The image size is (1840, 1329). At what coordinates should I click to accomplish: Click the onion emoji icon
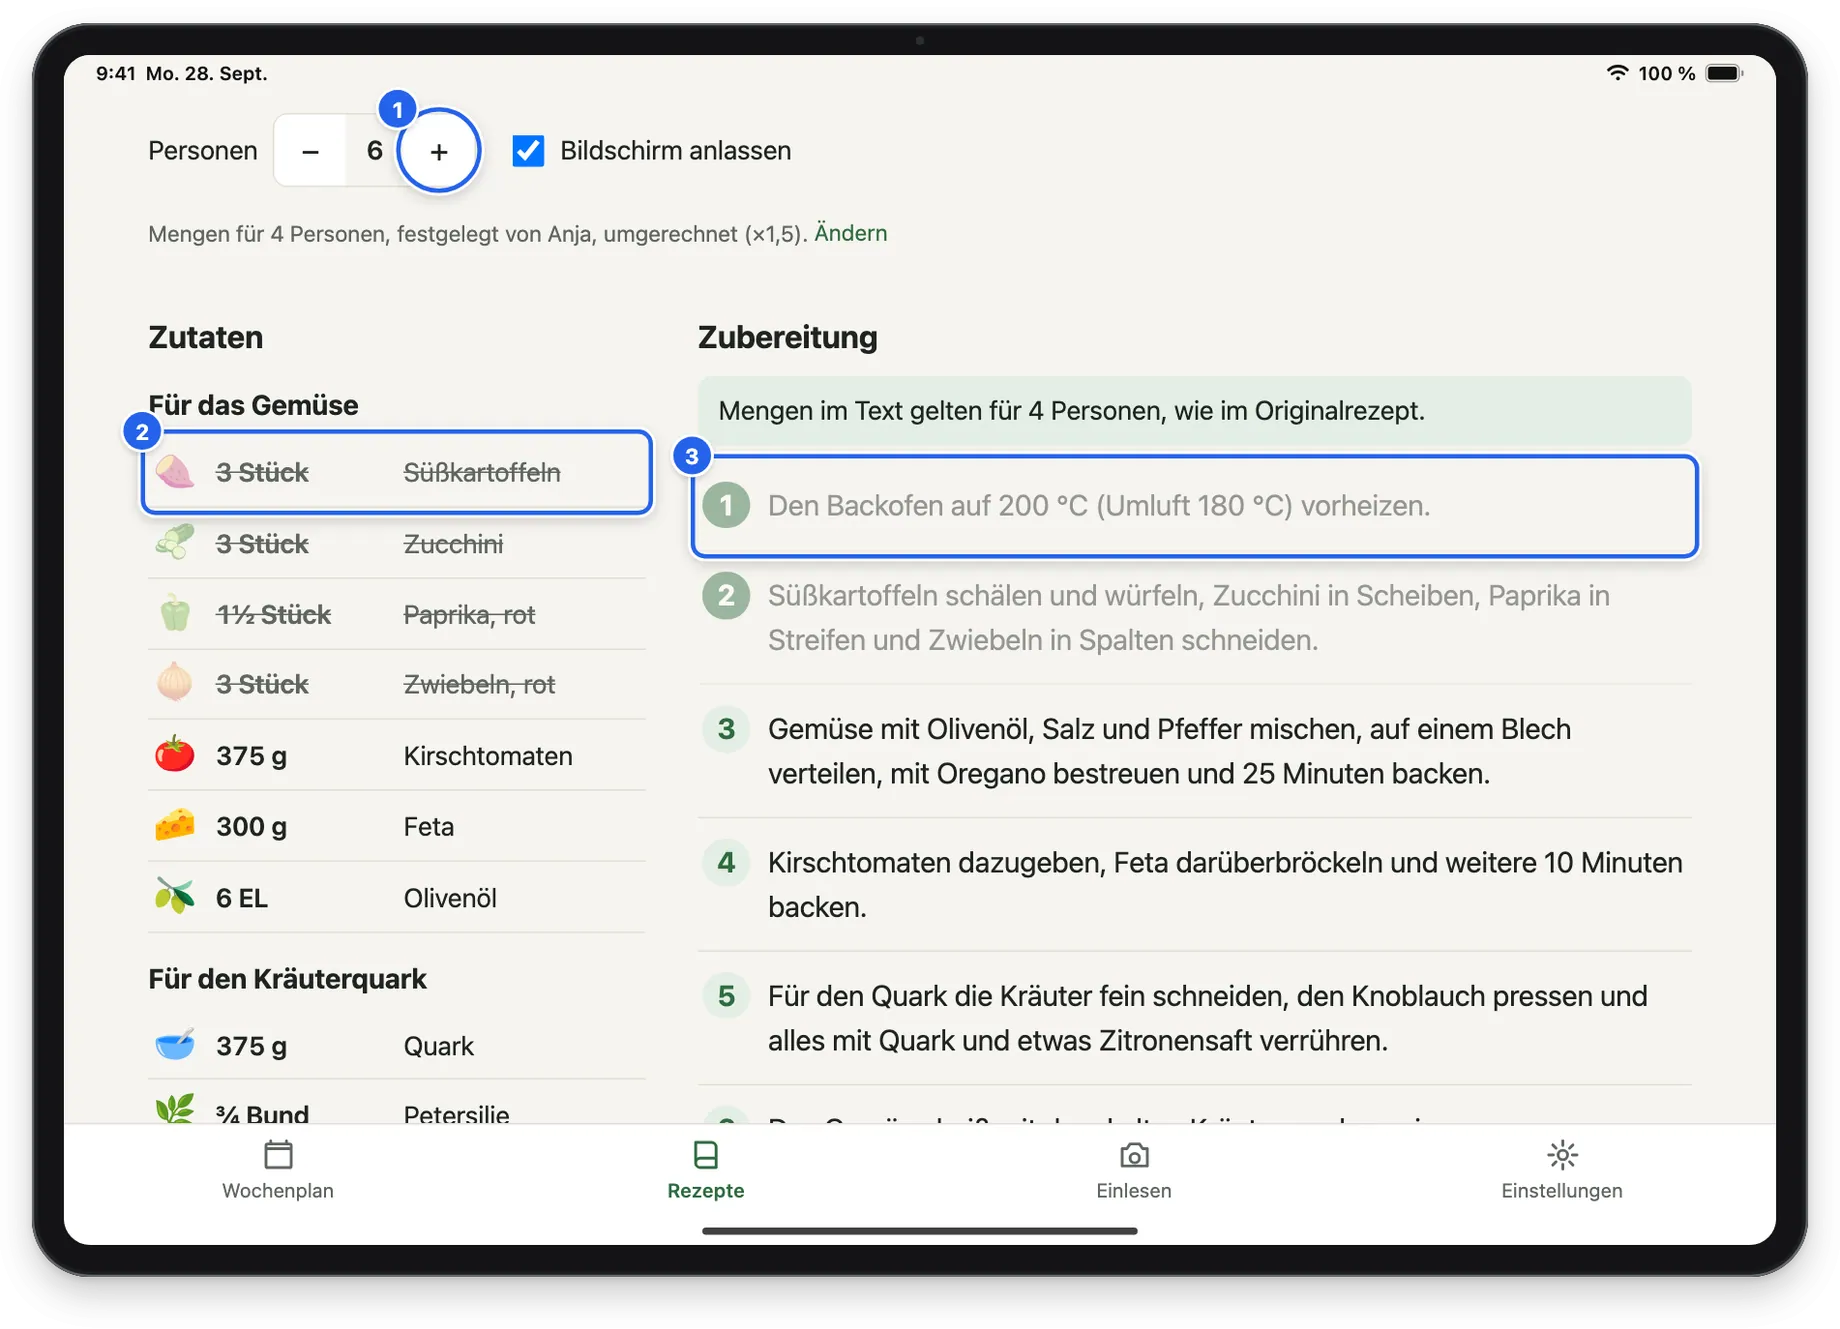tap(175, 683)
